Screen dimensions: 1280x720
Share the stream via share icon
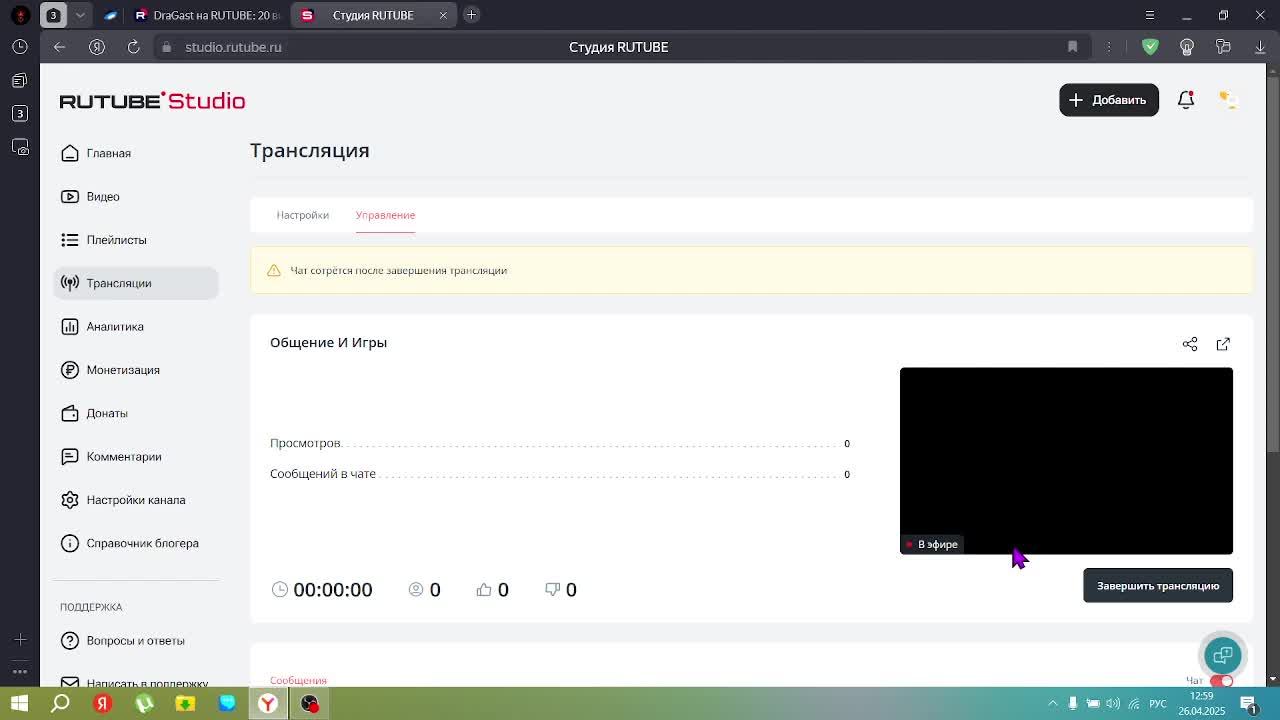pyautogui.click(x=1190, y=344)
